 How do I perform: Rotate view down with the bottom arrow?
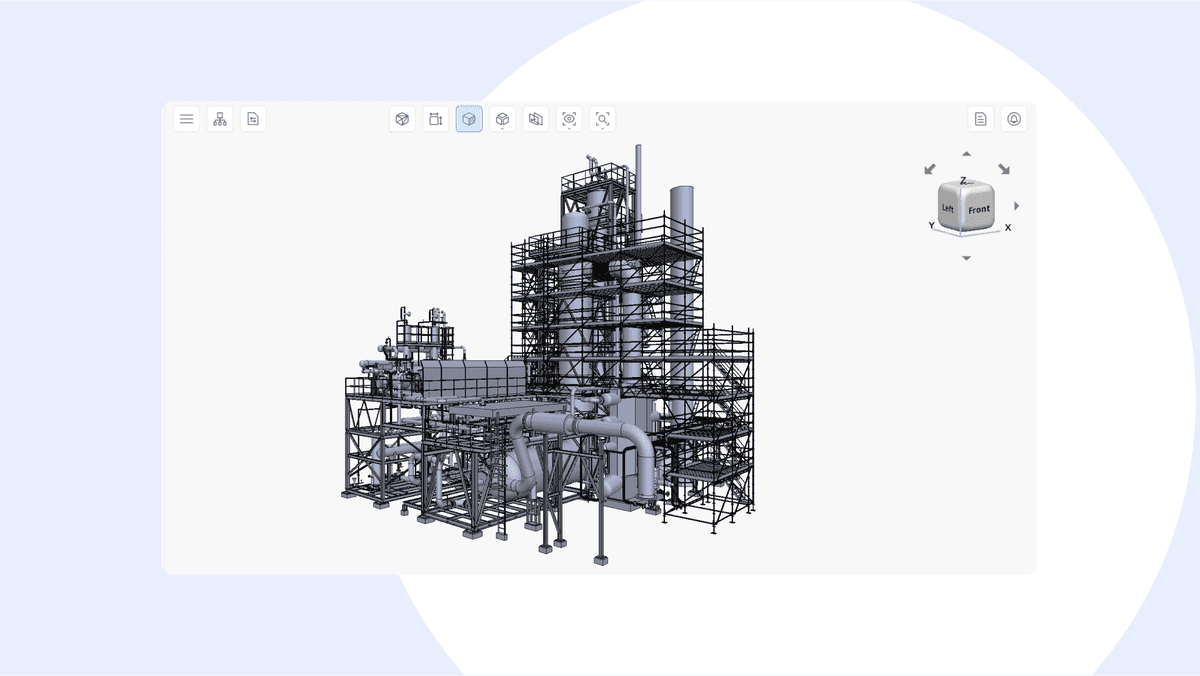pos(966,258)
